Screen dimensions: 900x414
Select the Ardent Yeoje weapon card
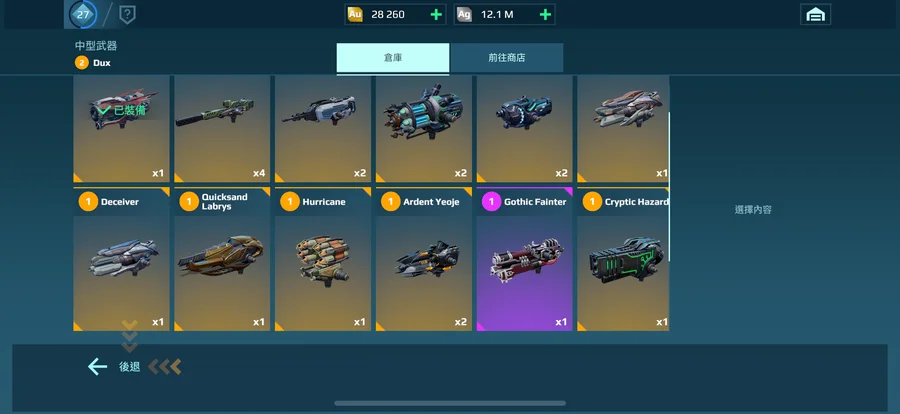tap(424, 259)
